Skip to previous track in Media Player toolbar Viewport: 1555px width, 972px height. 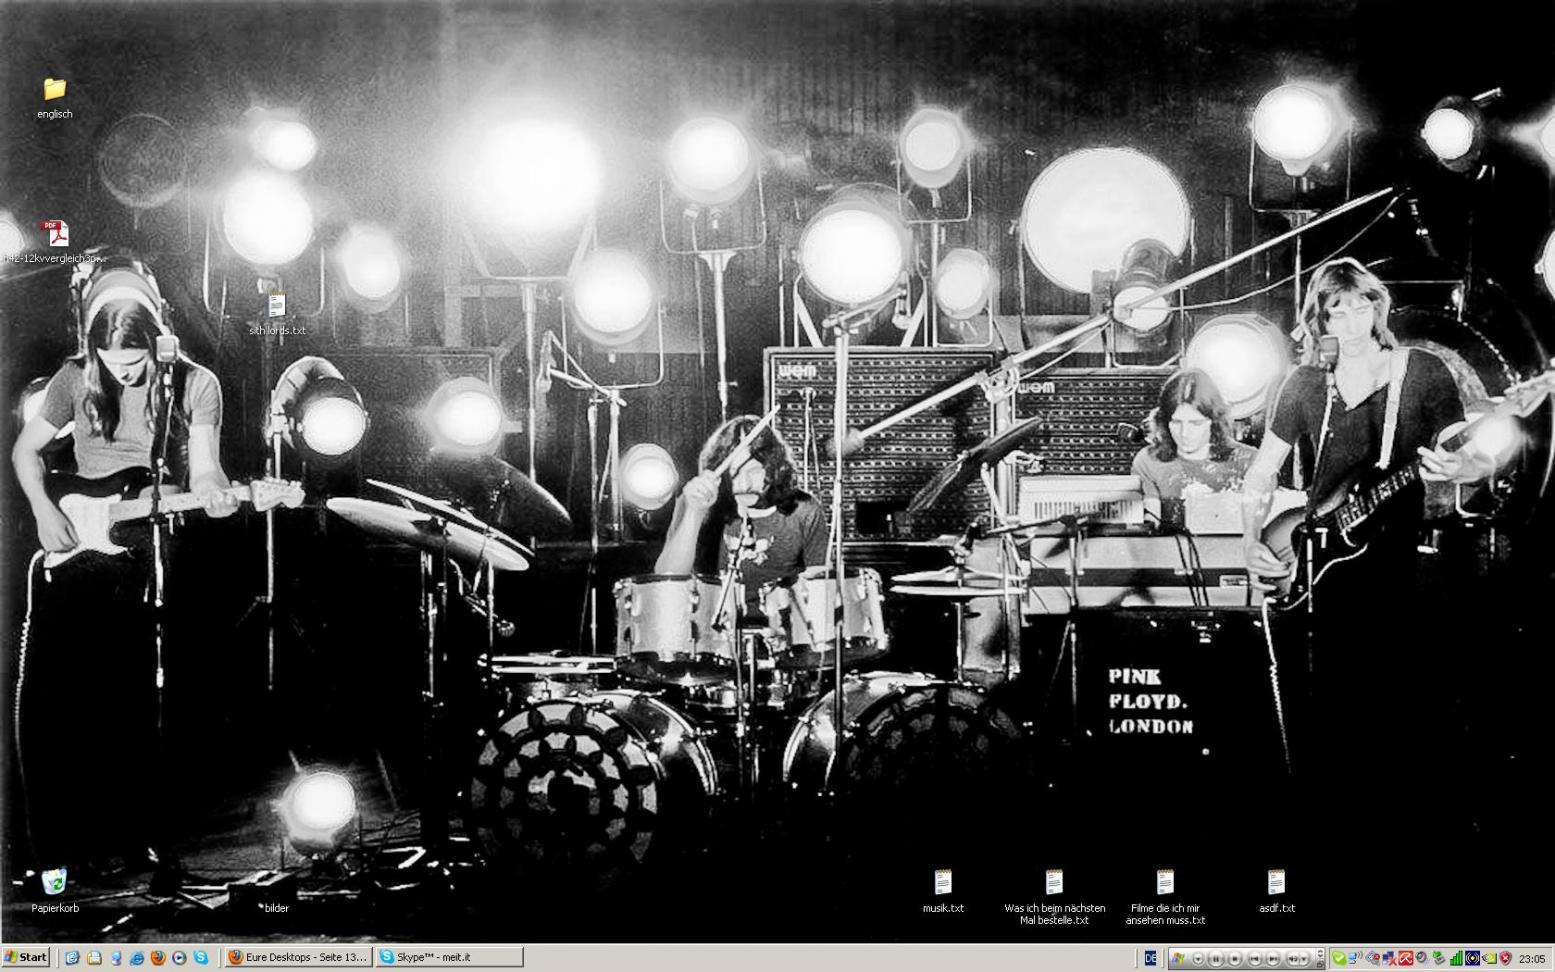tap(1254, 958)
